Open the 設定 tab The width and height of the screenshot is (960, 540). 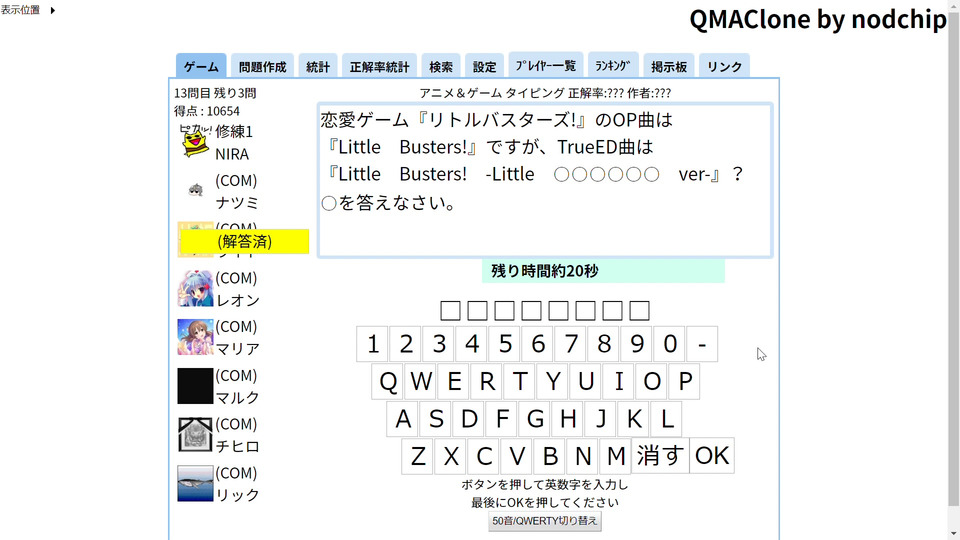coord(484,66)
